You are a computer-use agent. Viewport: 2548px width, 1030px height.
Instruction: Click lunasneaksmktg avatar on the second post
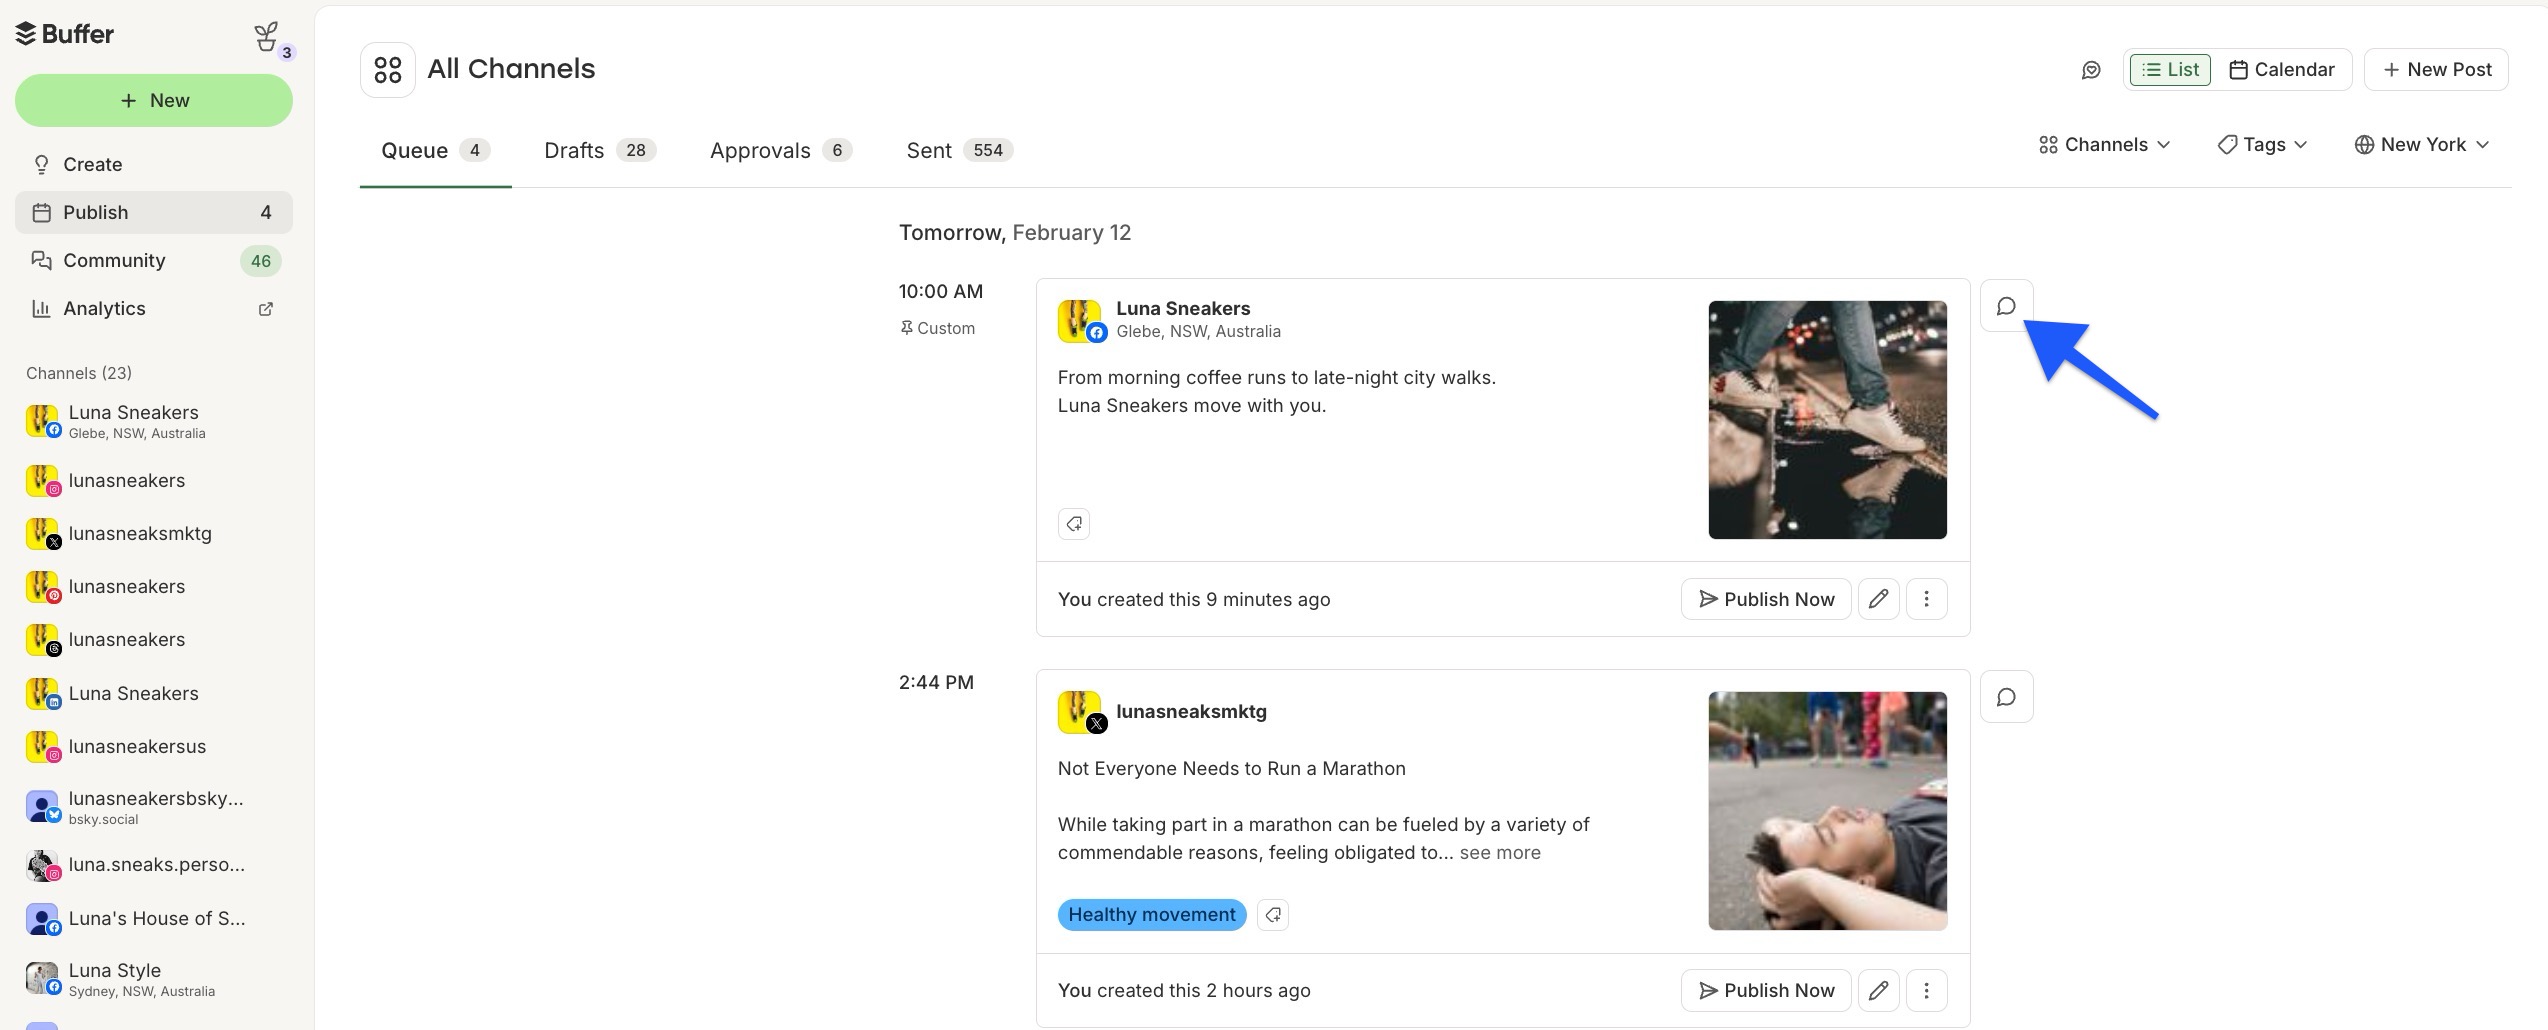pos(1081,712)
